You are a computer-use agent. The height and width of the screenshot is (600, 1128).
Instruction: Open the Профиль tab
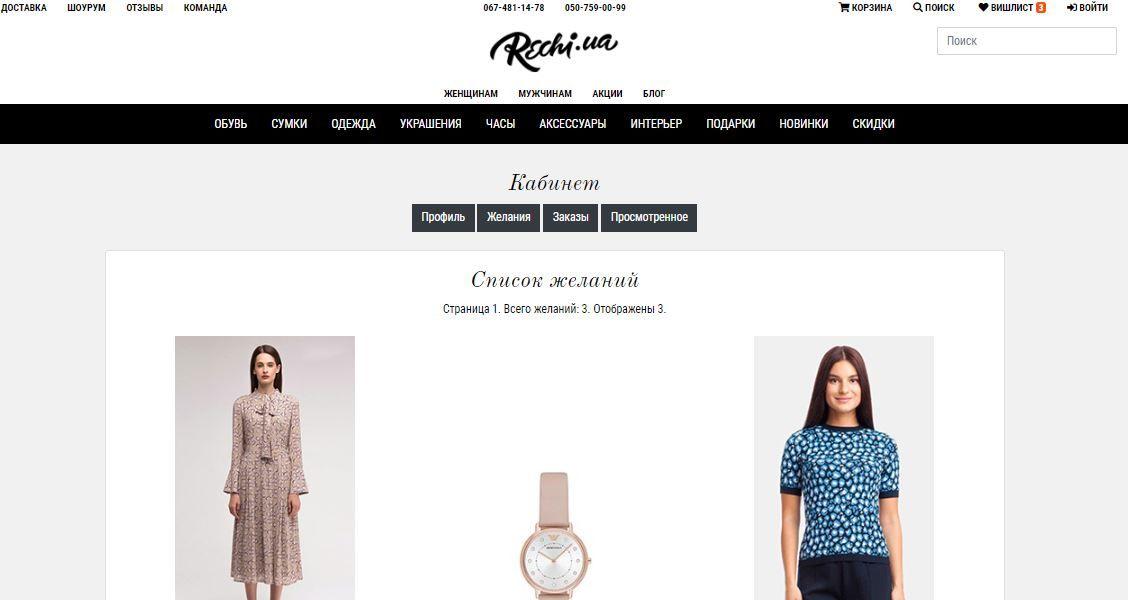[443, 217]
